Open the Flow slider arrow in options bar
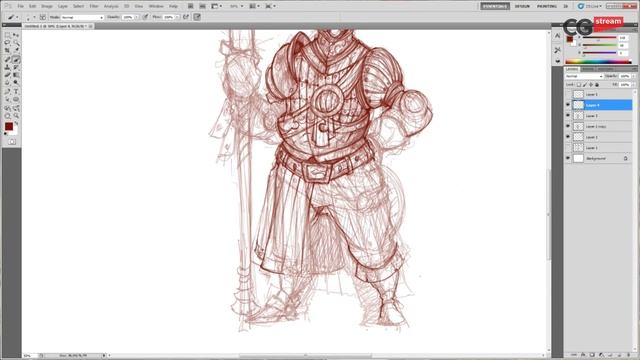The height and width of the screenshot is (360, 640). 177,17
